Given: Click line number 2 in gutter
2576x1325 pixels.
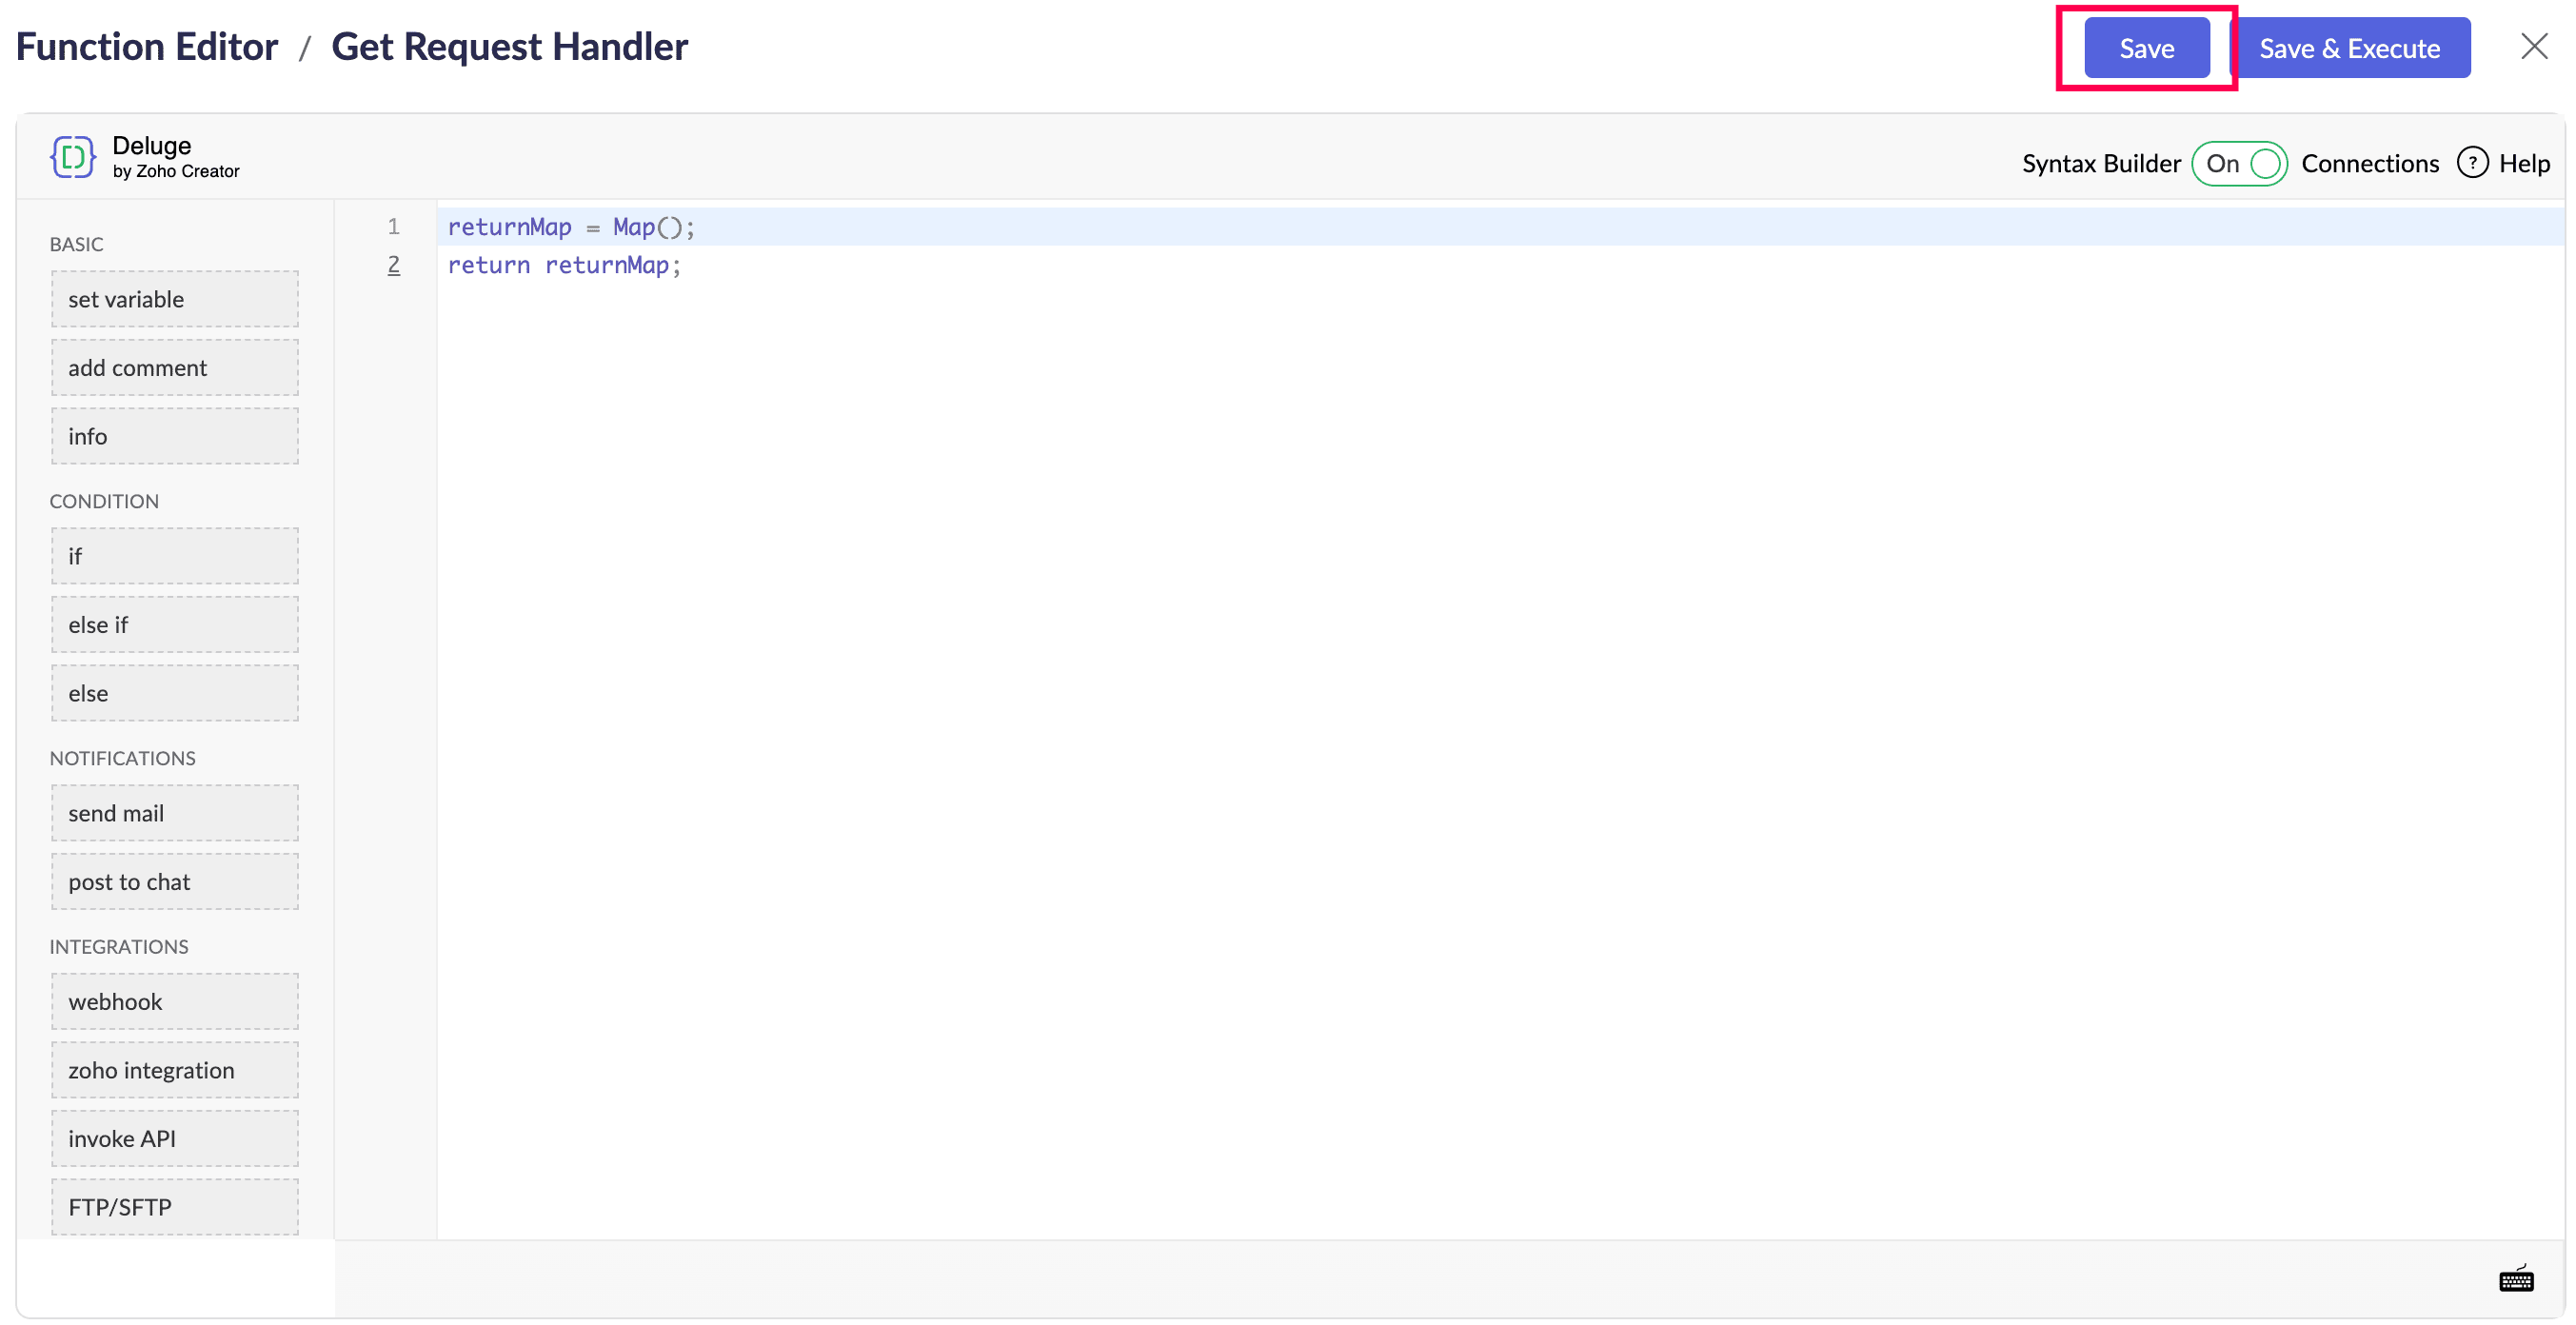Looking at the screenshot, I should tap(393, 265).
